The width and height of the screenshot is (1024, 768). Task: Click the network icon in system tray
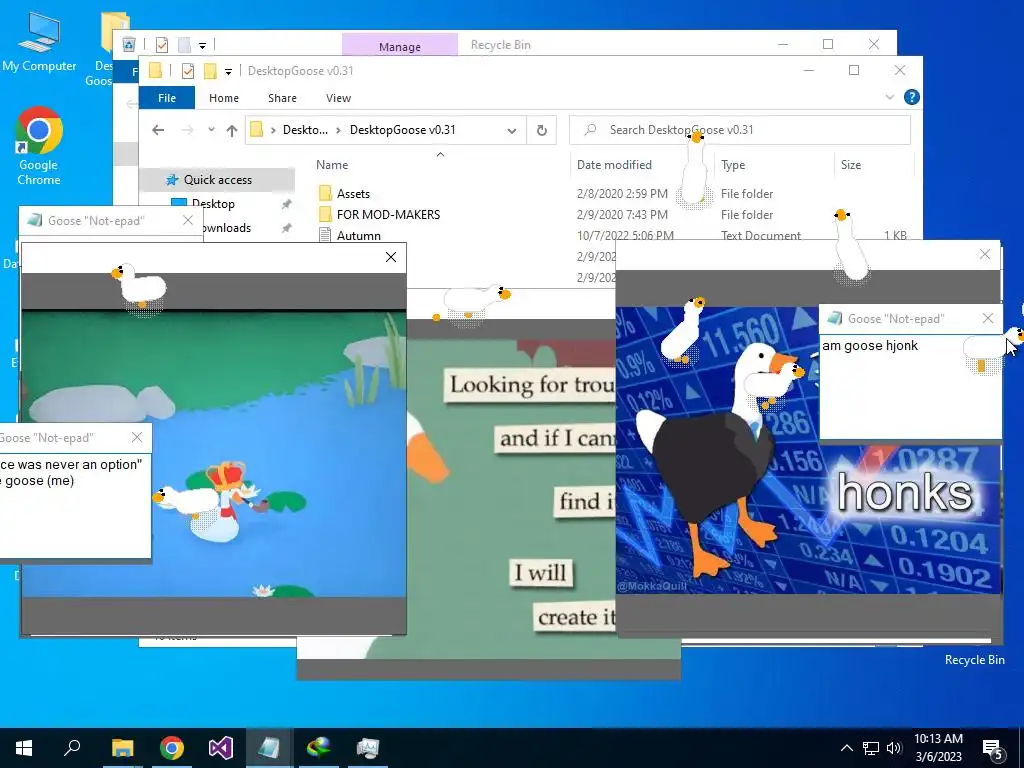[871, 748]
